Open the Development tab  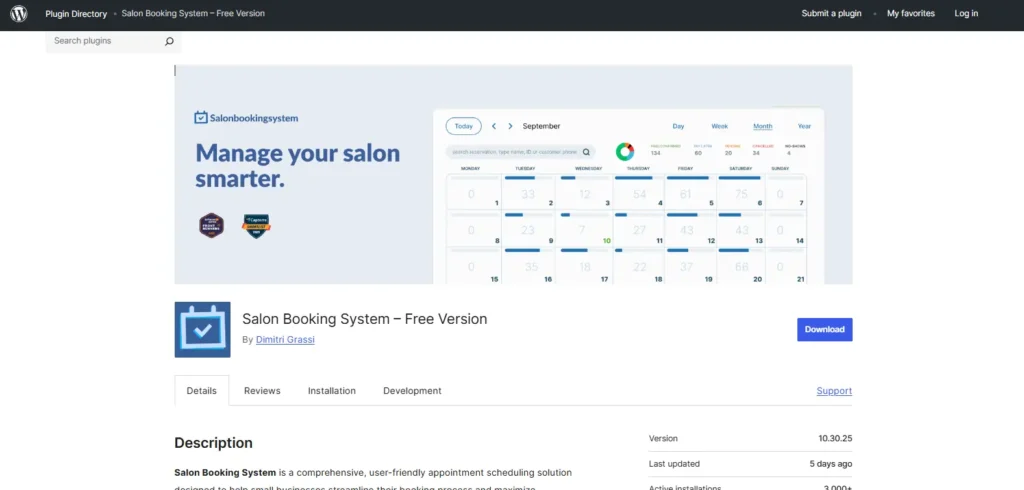pos(412,391)
